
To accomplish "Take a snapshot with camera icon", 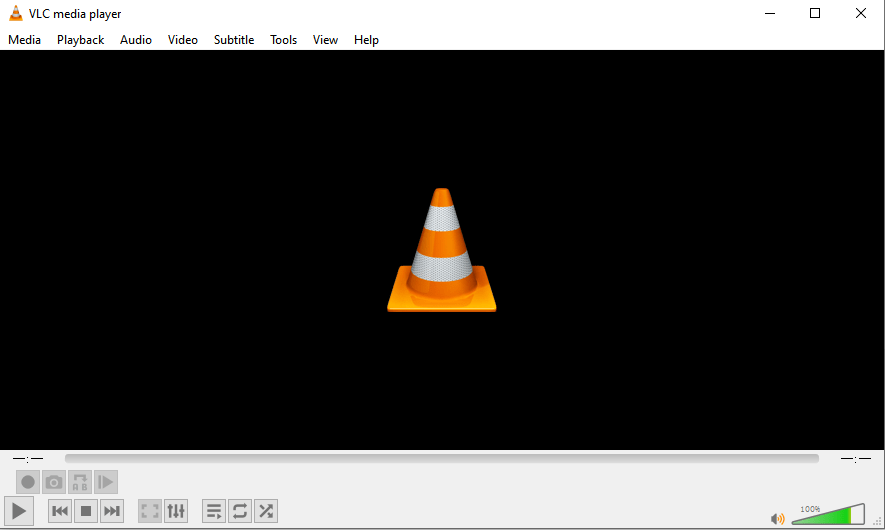I will point(54,482).
